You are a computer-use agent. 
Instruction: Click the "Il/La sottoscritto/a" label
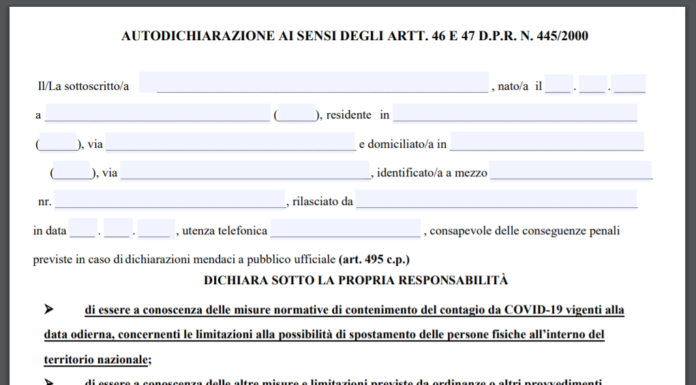(x=83, y=86)
